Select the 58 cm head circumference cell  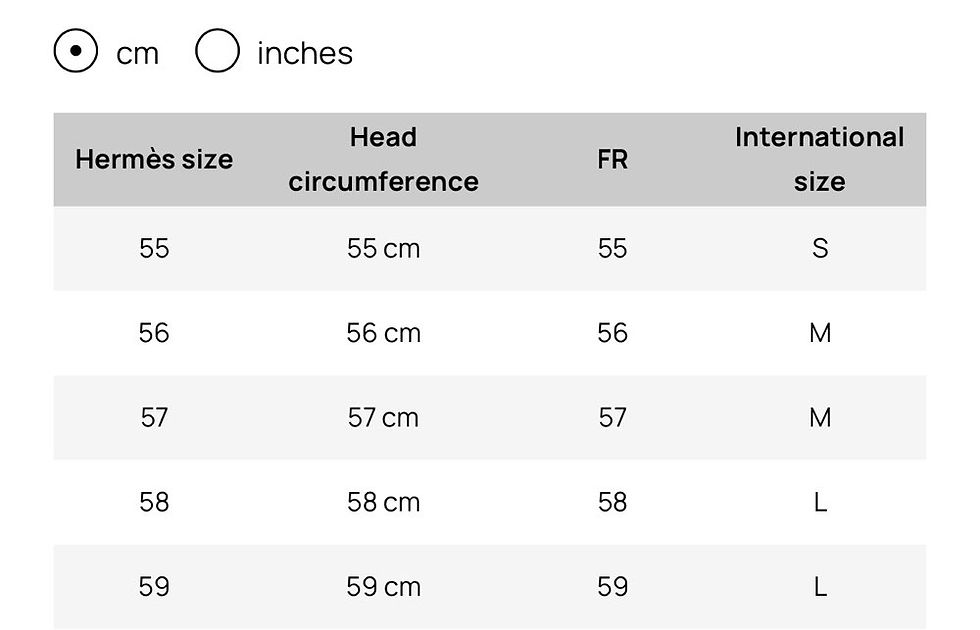pos(383,502)
